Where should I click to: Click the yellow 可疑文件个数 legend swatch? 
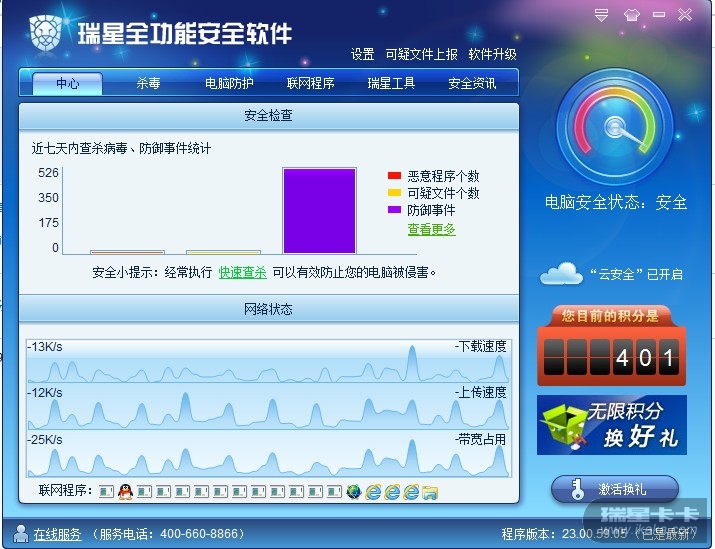pos(394,192)
